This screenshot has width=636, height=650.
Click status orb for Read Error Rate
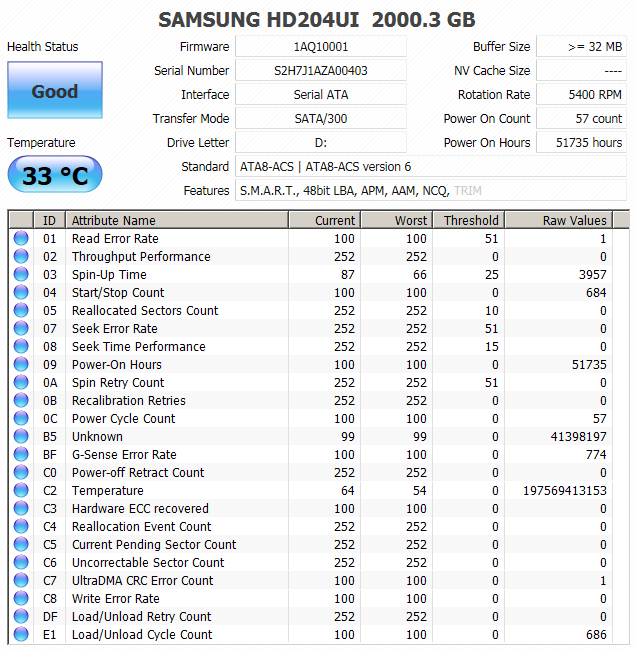21,238
